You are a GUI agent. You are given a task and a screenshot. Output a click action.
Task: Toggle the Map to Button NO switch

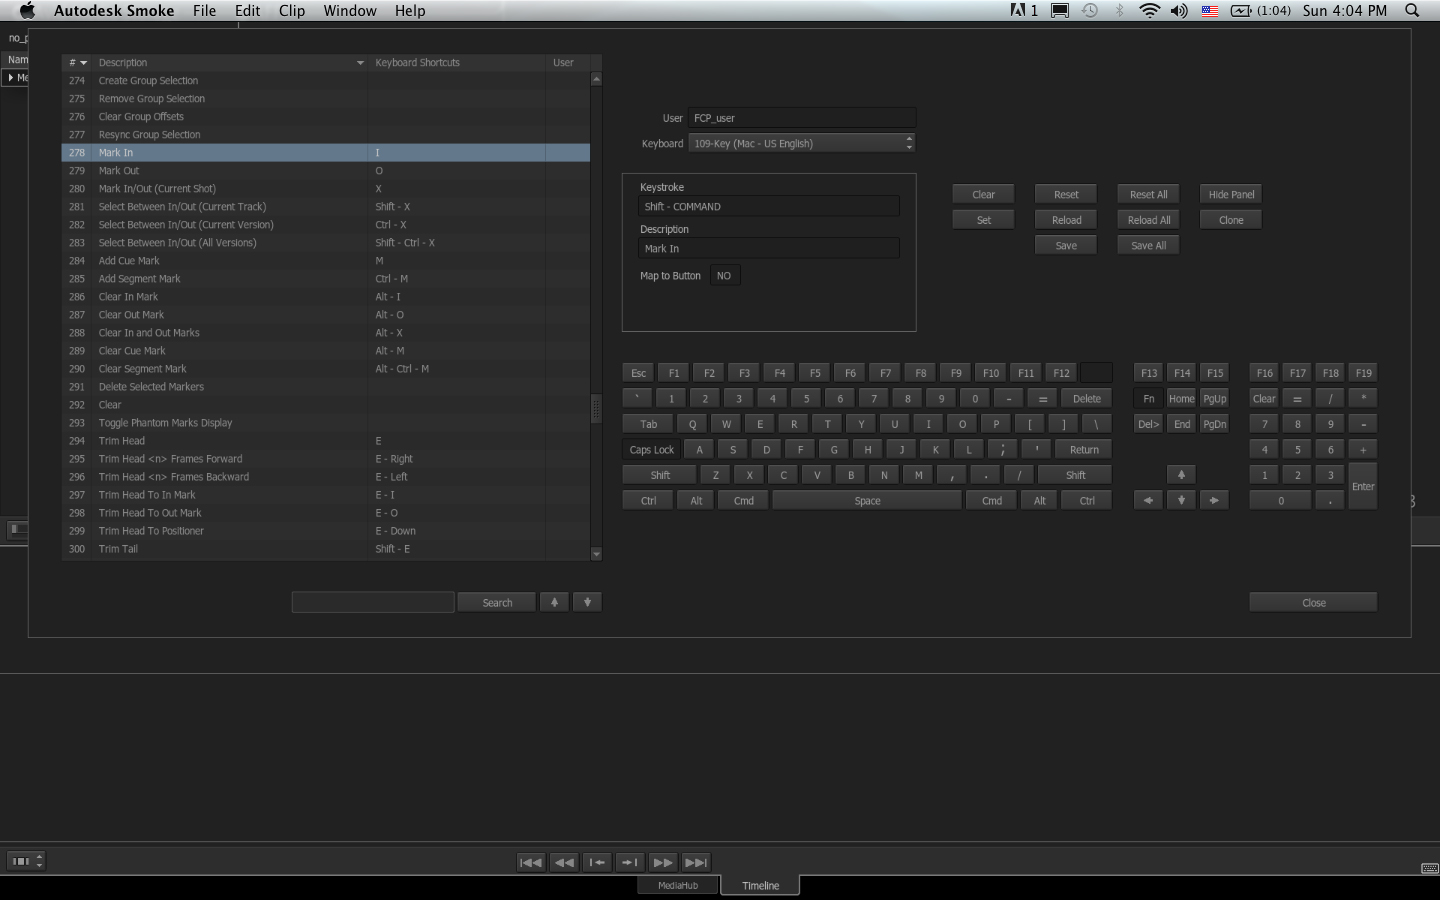pyautogui.click(x=724, y=276)
